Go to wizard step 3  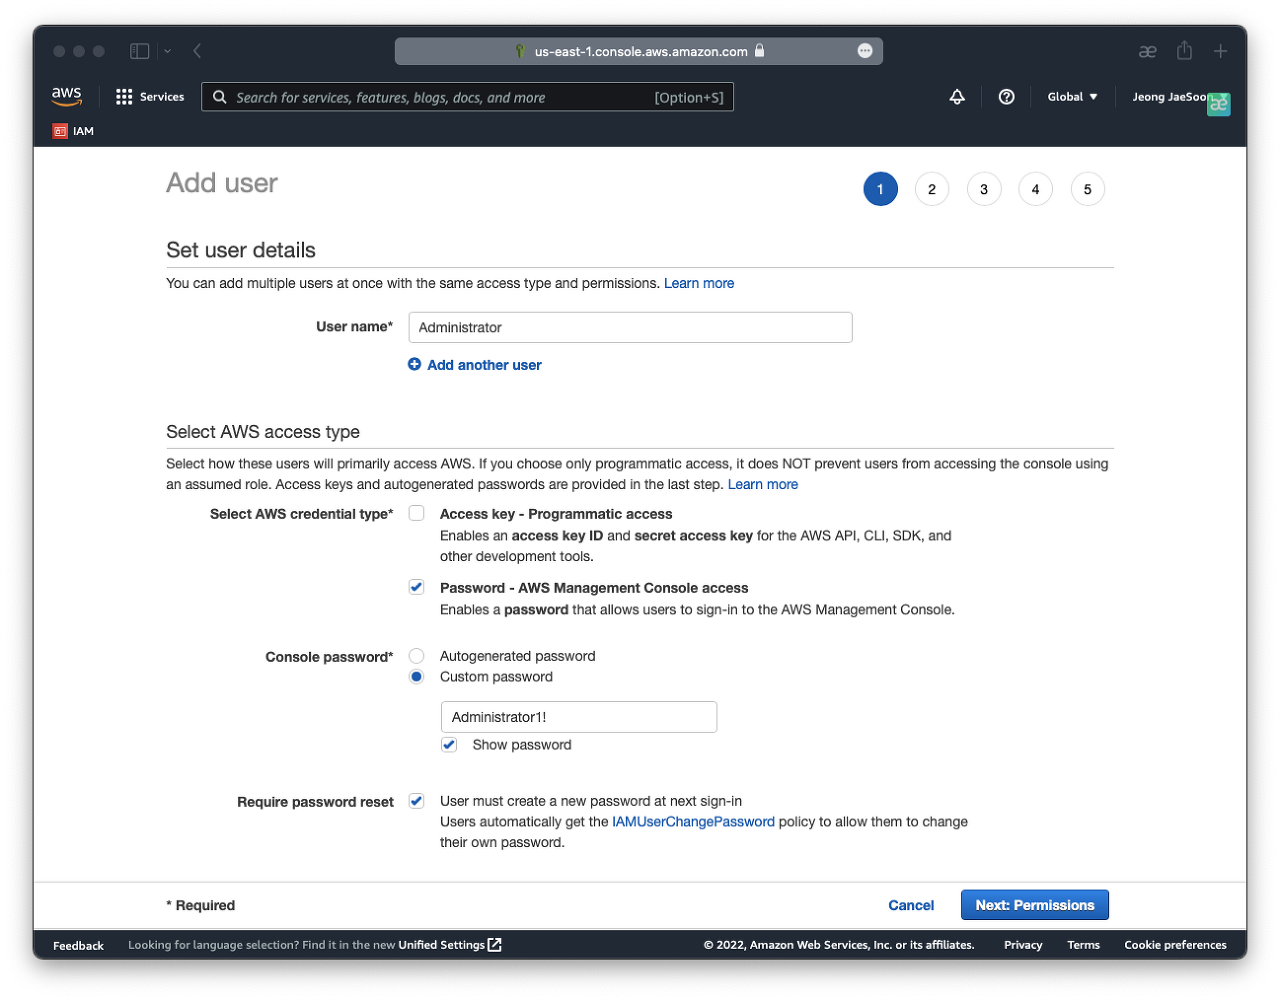coord(984,189)
